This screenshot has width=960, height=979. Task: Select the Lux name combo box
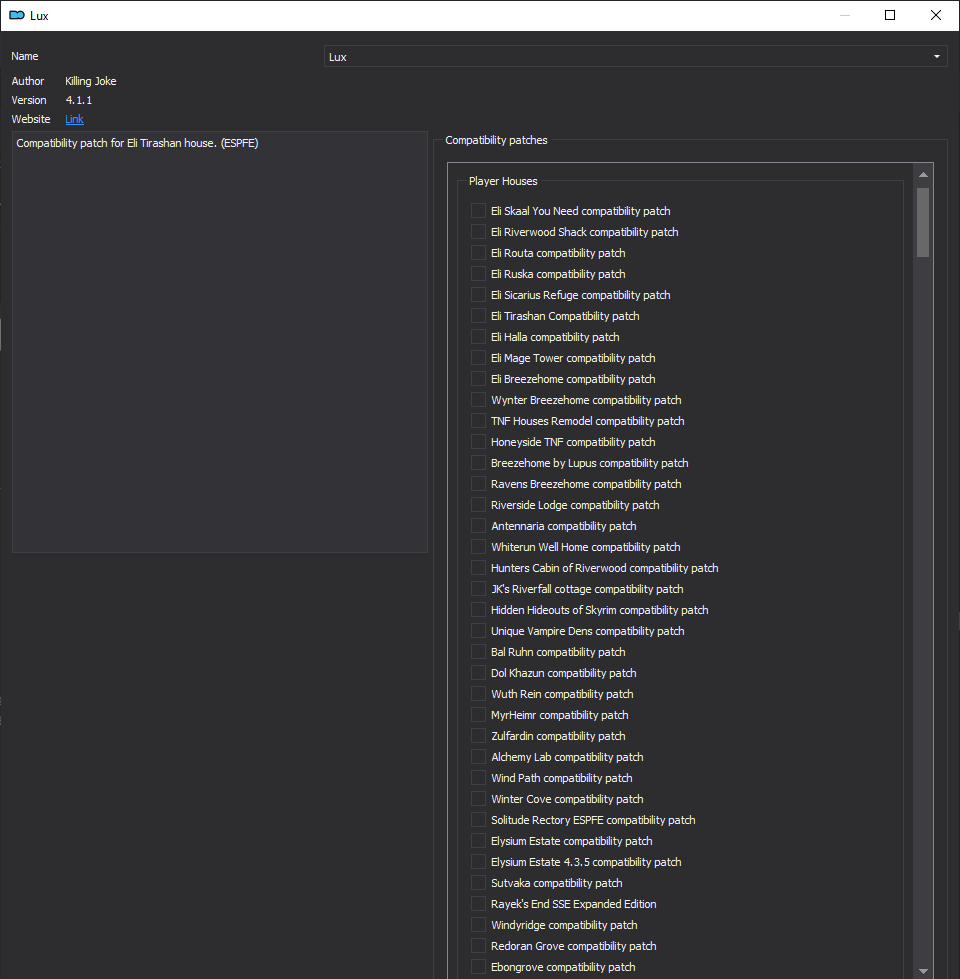(635, 57)
